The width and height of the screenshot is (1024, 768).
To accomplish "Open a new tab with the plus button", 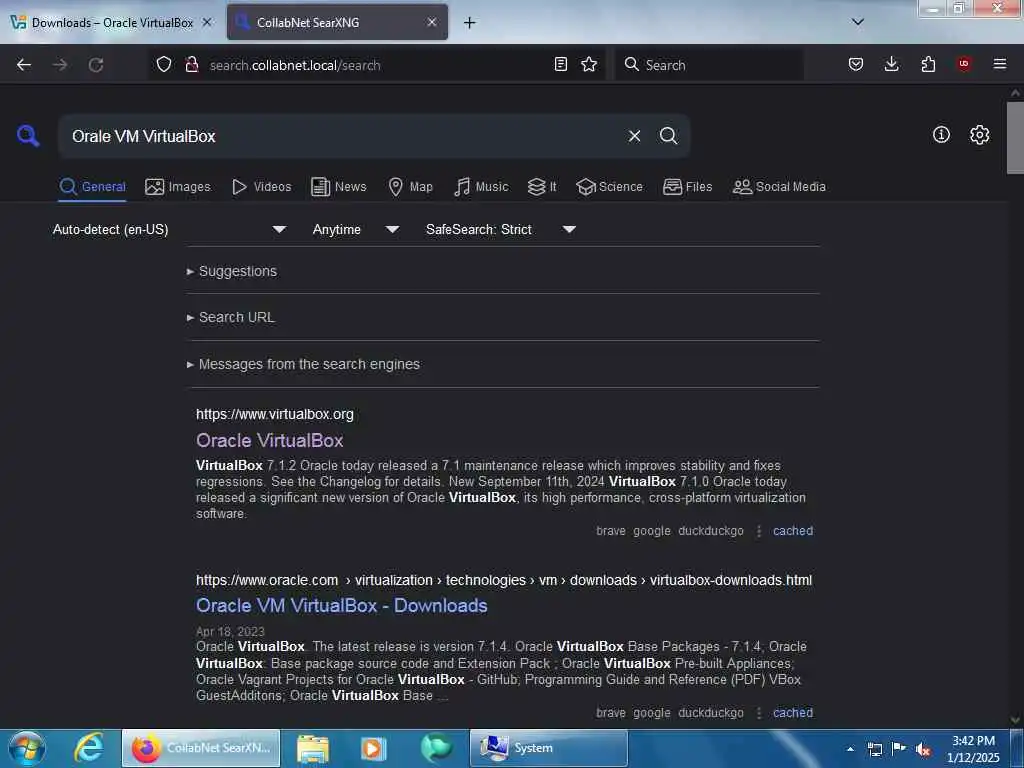I will [x=470, y=23].
